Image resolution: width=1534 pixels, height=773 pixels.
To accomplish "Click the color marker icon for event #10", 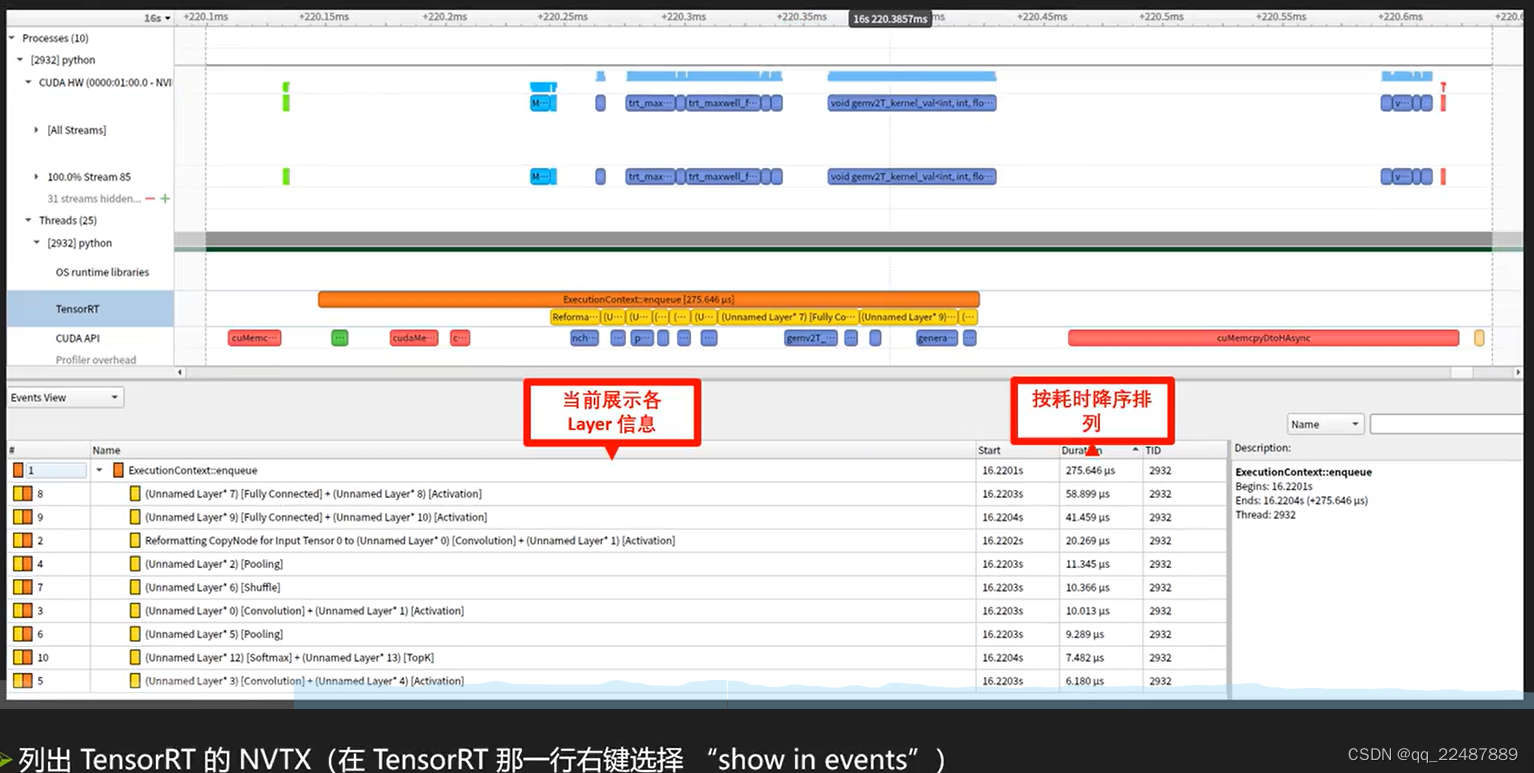I will (x=23, y=658).
